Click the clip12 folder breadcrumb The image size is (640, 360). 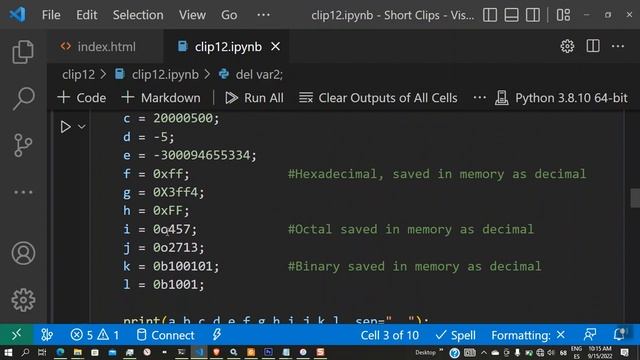pos(78,74)
